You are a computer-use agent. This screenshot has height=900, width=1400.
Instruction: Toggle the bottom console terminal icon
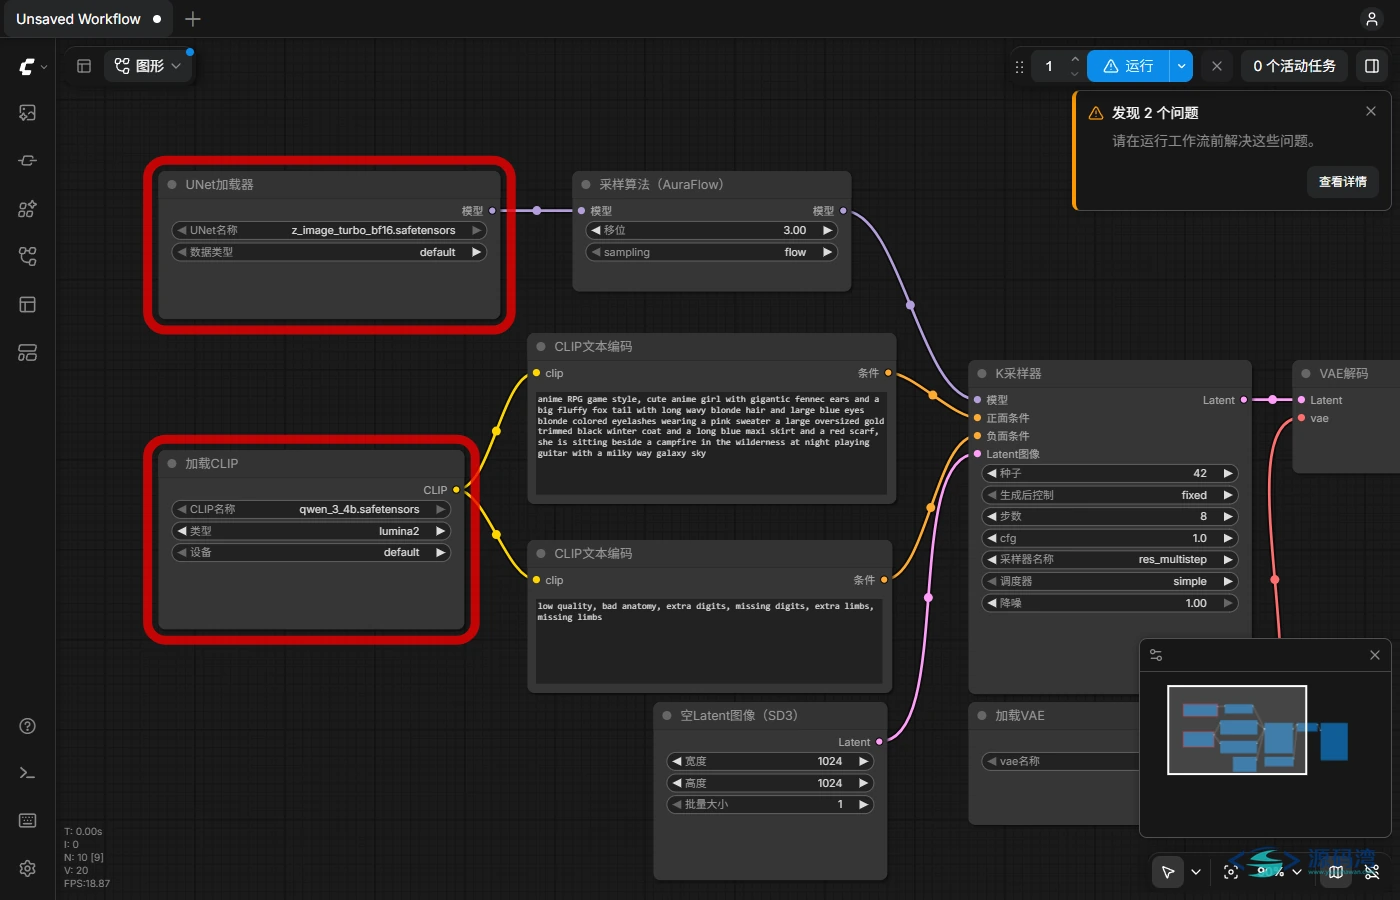click(x=28, y=773)
